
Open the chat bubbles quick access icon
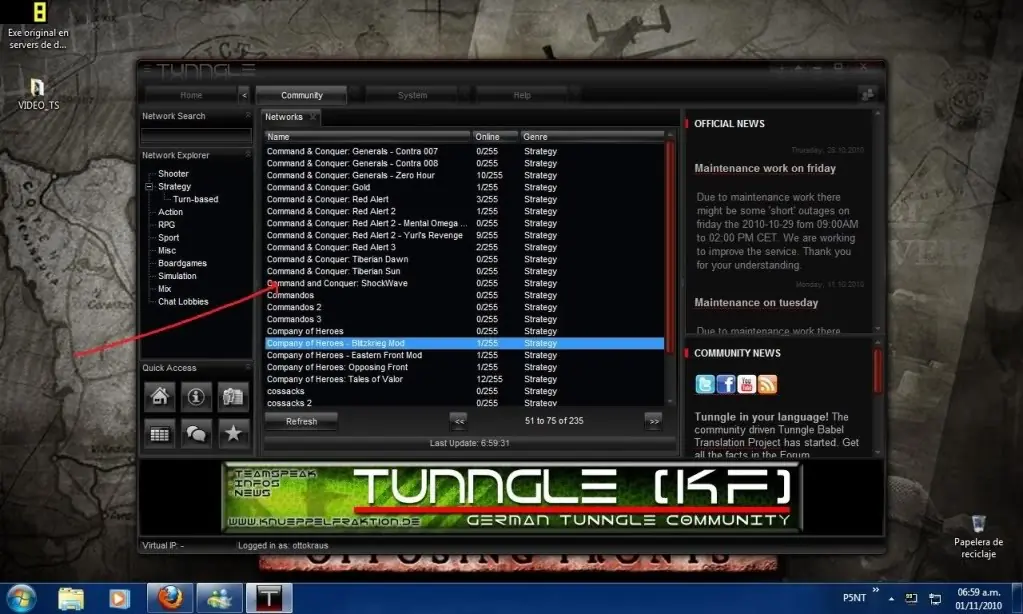point(196,434)
